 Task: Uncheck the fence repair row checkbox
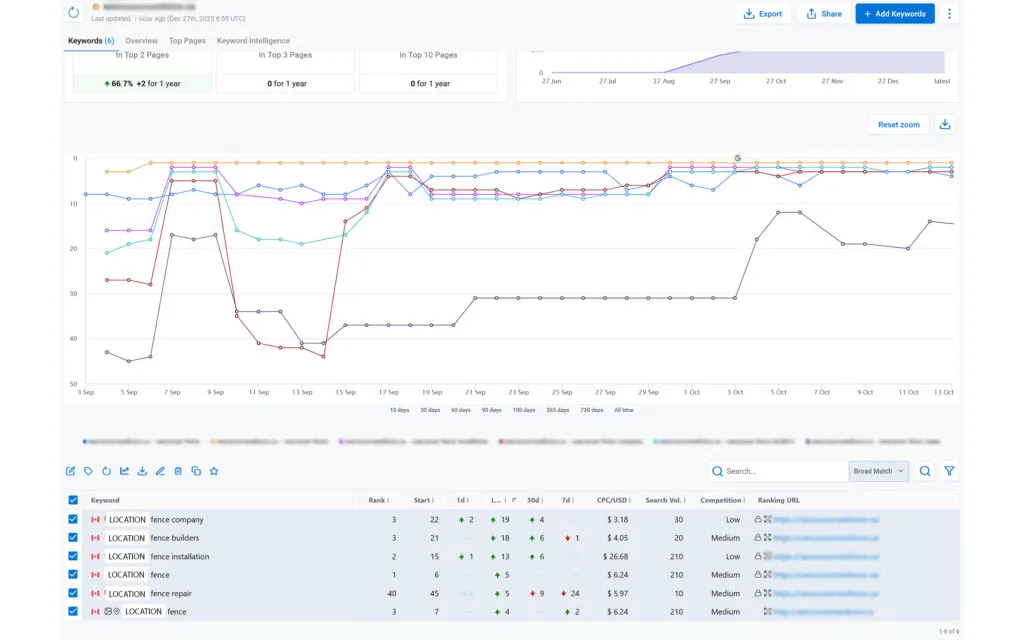click(73, 593)
